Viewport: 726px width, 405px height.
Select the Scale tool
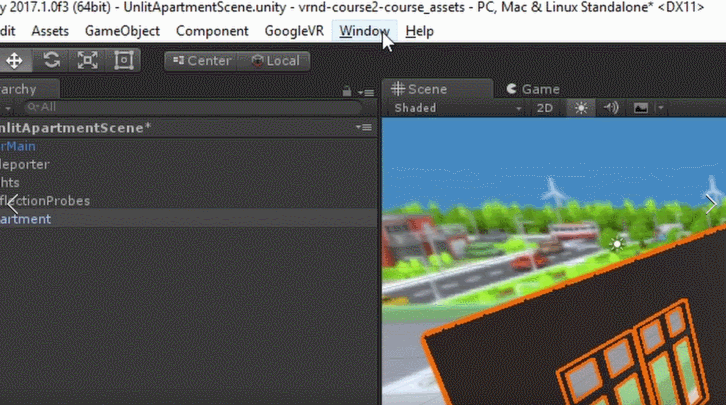pyautogui.click(x=87, y=60)
